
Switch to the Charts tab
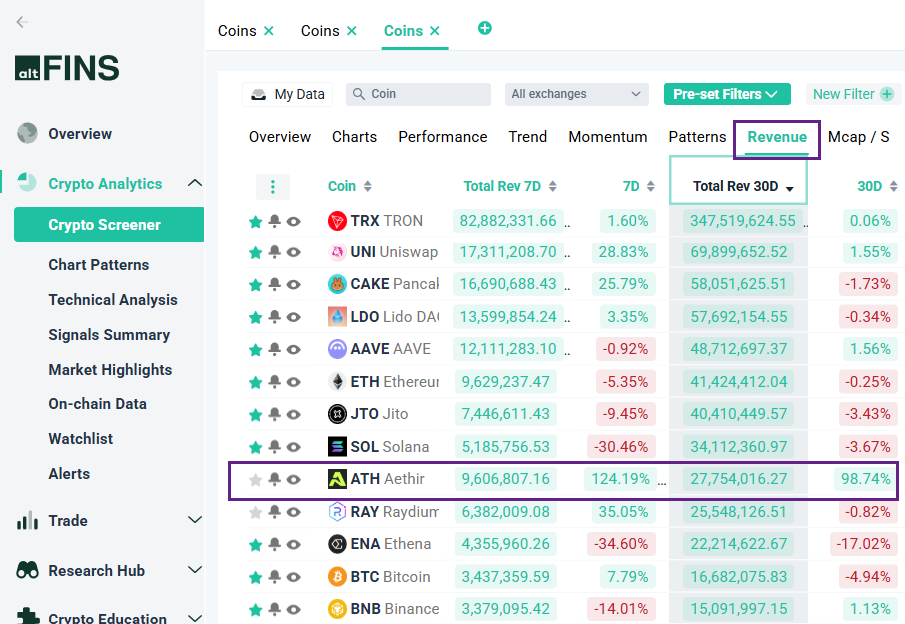click(x=354, y=137)
